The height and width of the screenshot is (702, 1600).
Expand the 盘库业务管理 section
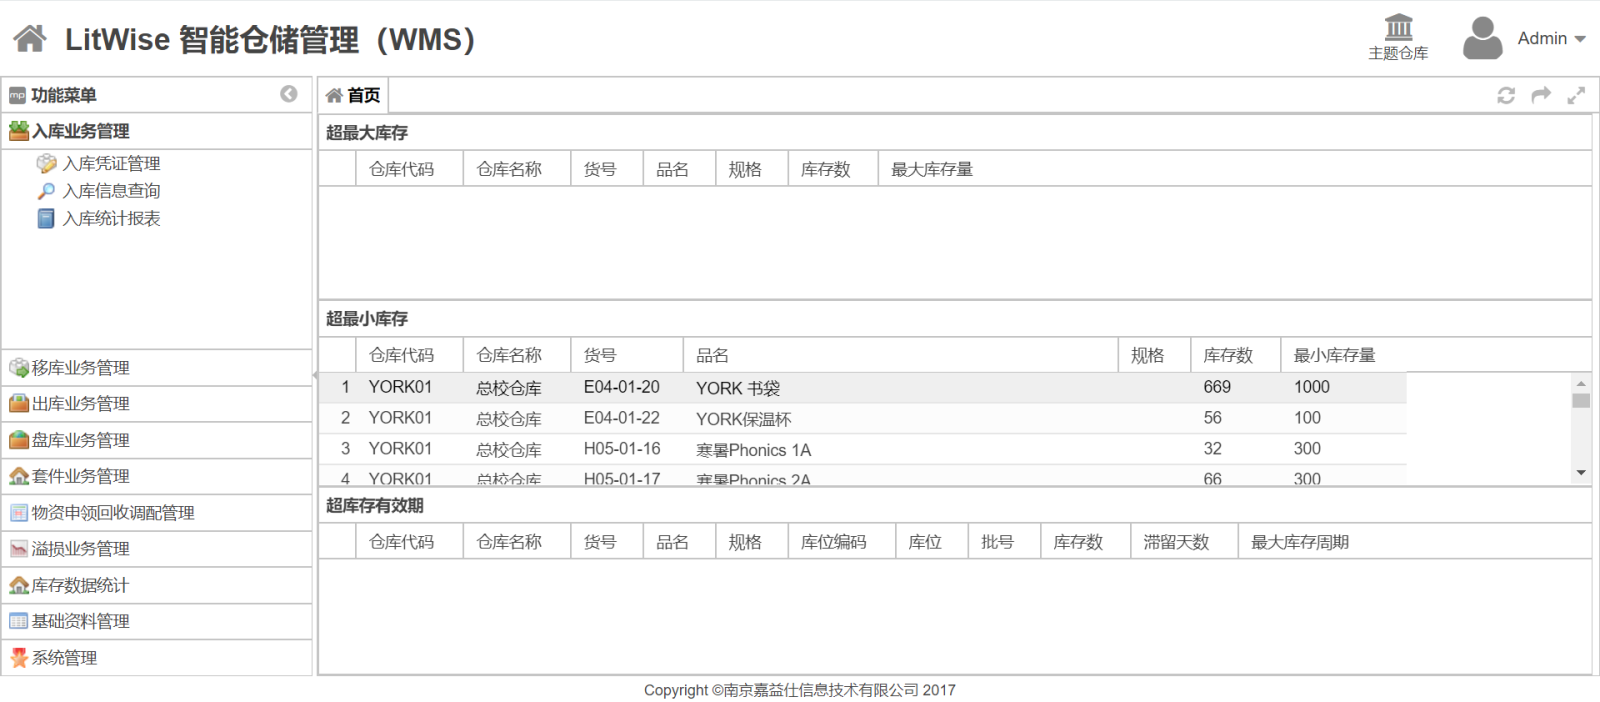tap(157, 440)
